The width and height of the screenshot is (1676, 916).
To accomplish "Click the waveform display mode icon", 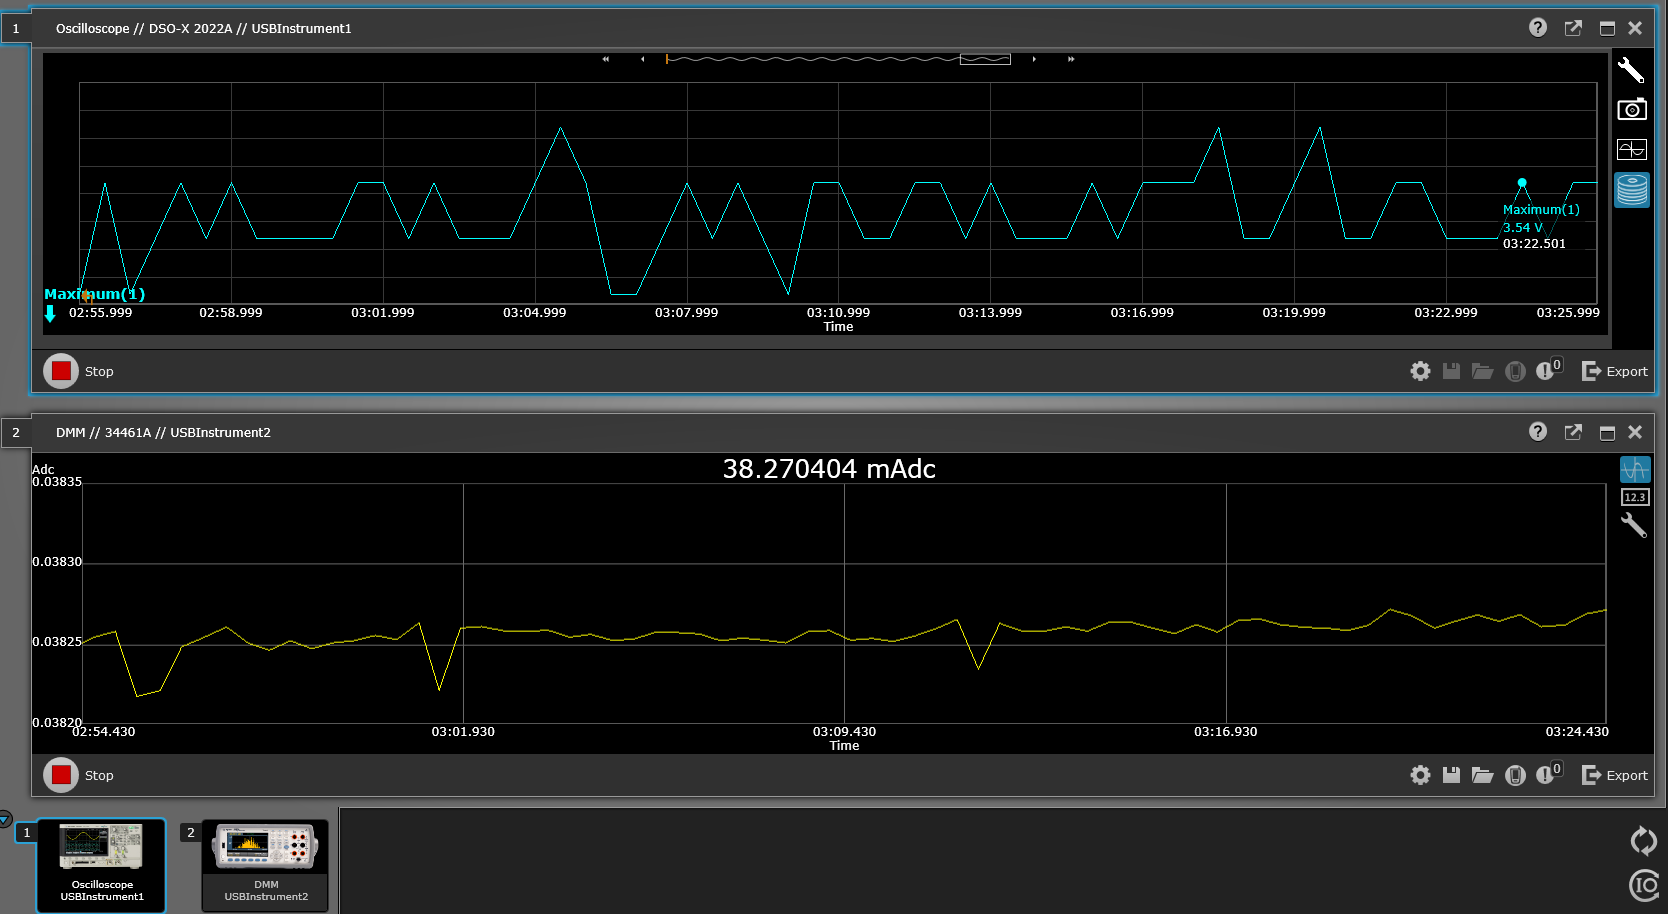I will (1631, 150).
